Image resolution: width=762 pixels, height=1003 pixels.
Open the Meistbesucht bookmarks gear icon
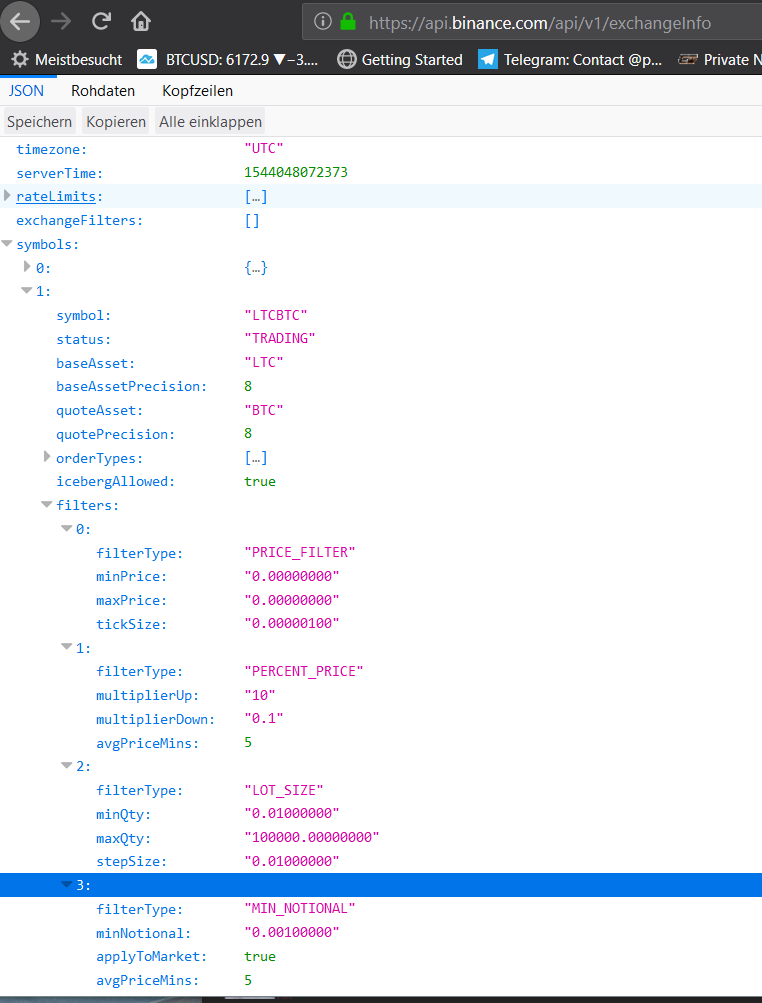point(20,59)
